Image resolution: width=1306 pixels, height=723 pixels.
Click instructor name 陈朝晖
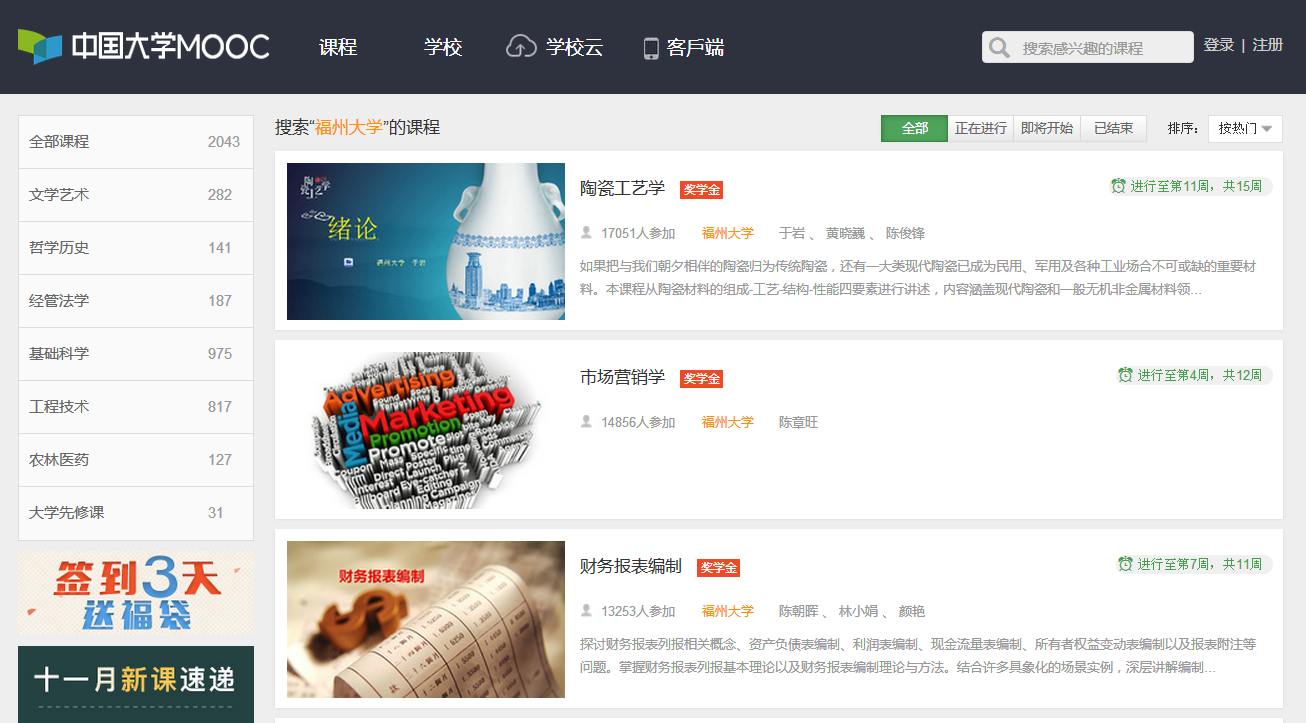tap(798, 611)
